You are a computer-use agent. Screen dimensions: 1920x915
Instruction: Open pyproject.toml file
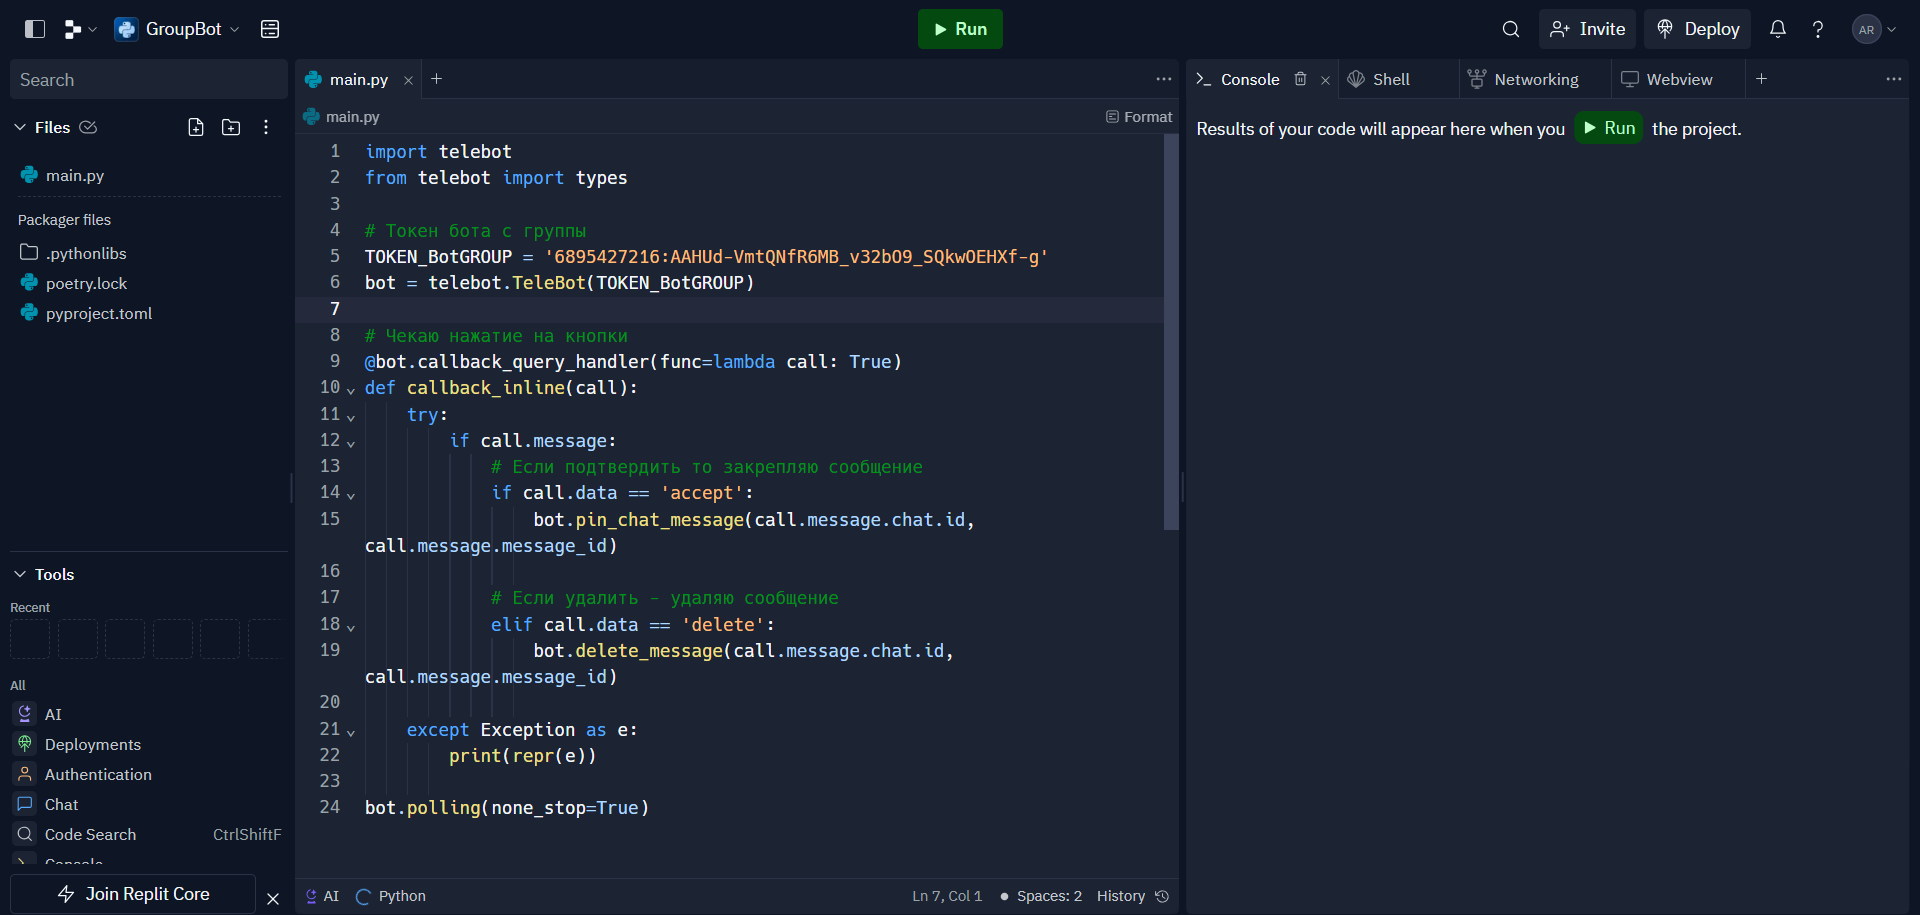click(149, 313)
